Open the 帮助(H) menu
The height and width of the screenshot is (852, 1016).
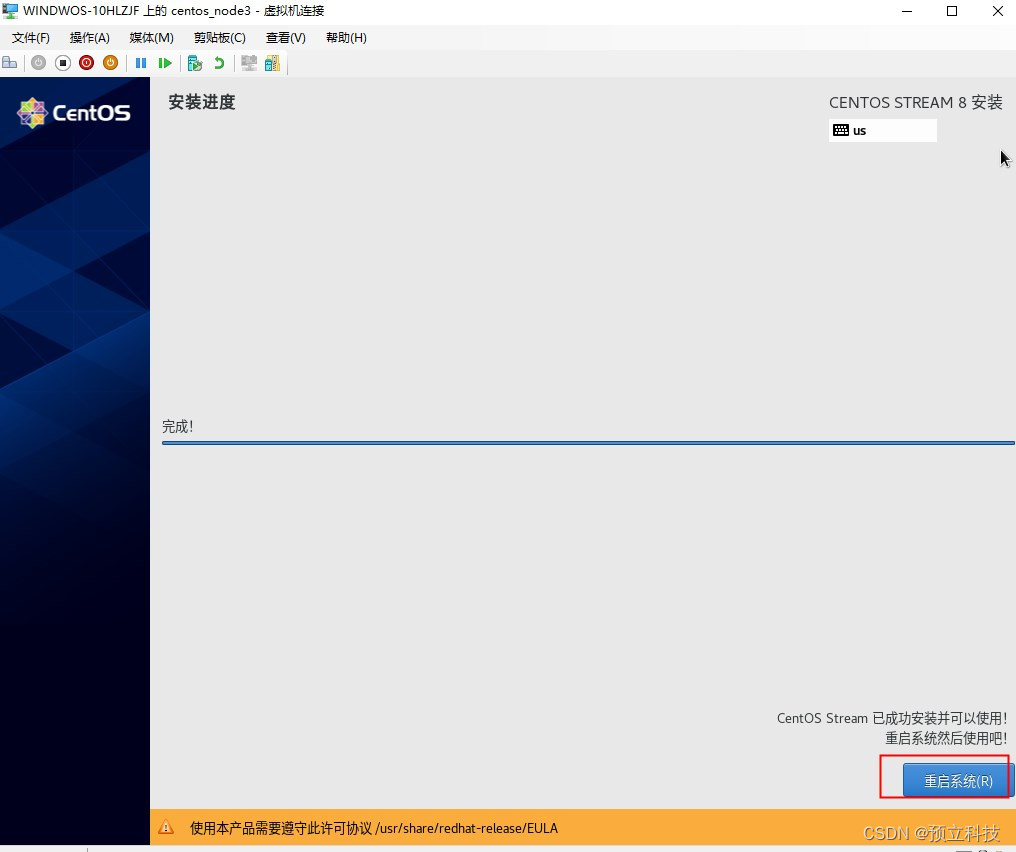[x=346, y=38]
